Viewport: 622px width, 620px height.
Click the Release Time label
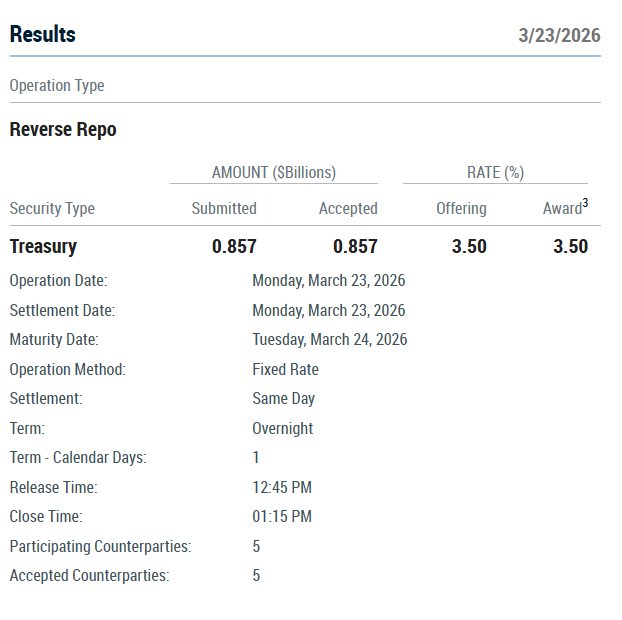tap(54, 488)
